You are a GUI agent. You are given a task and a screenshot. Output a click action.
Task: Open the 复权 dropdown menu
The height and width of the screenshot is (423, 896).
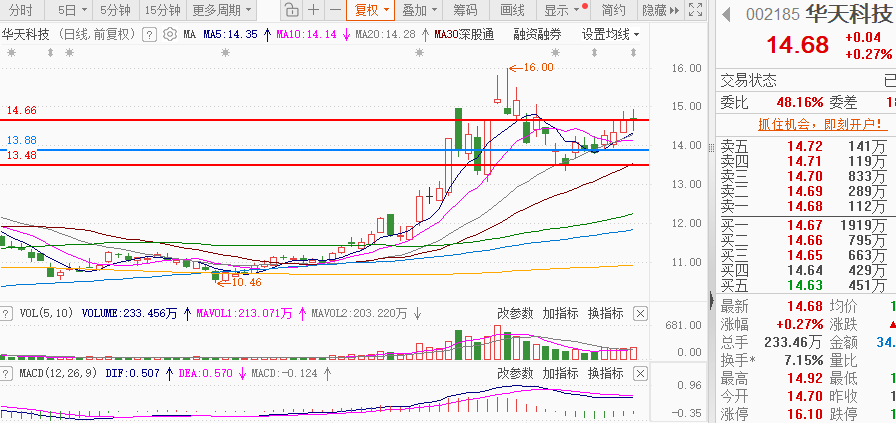pyautogui.click(x=371, y=10)
